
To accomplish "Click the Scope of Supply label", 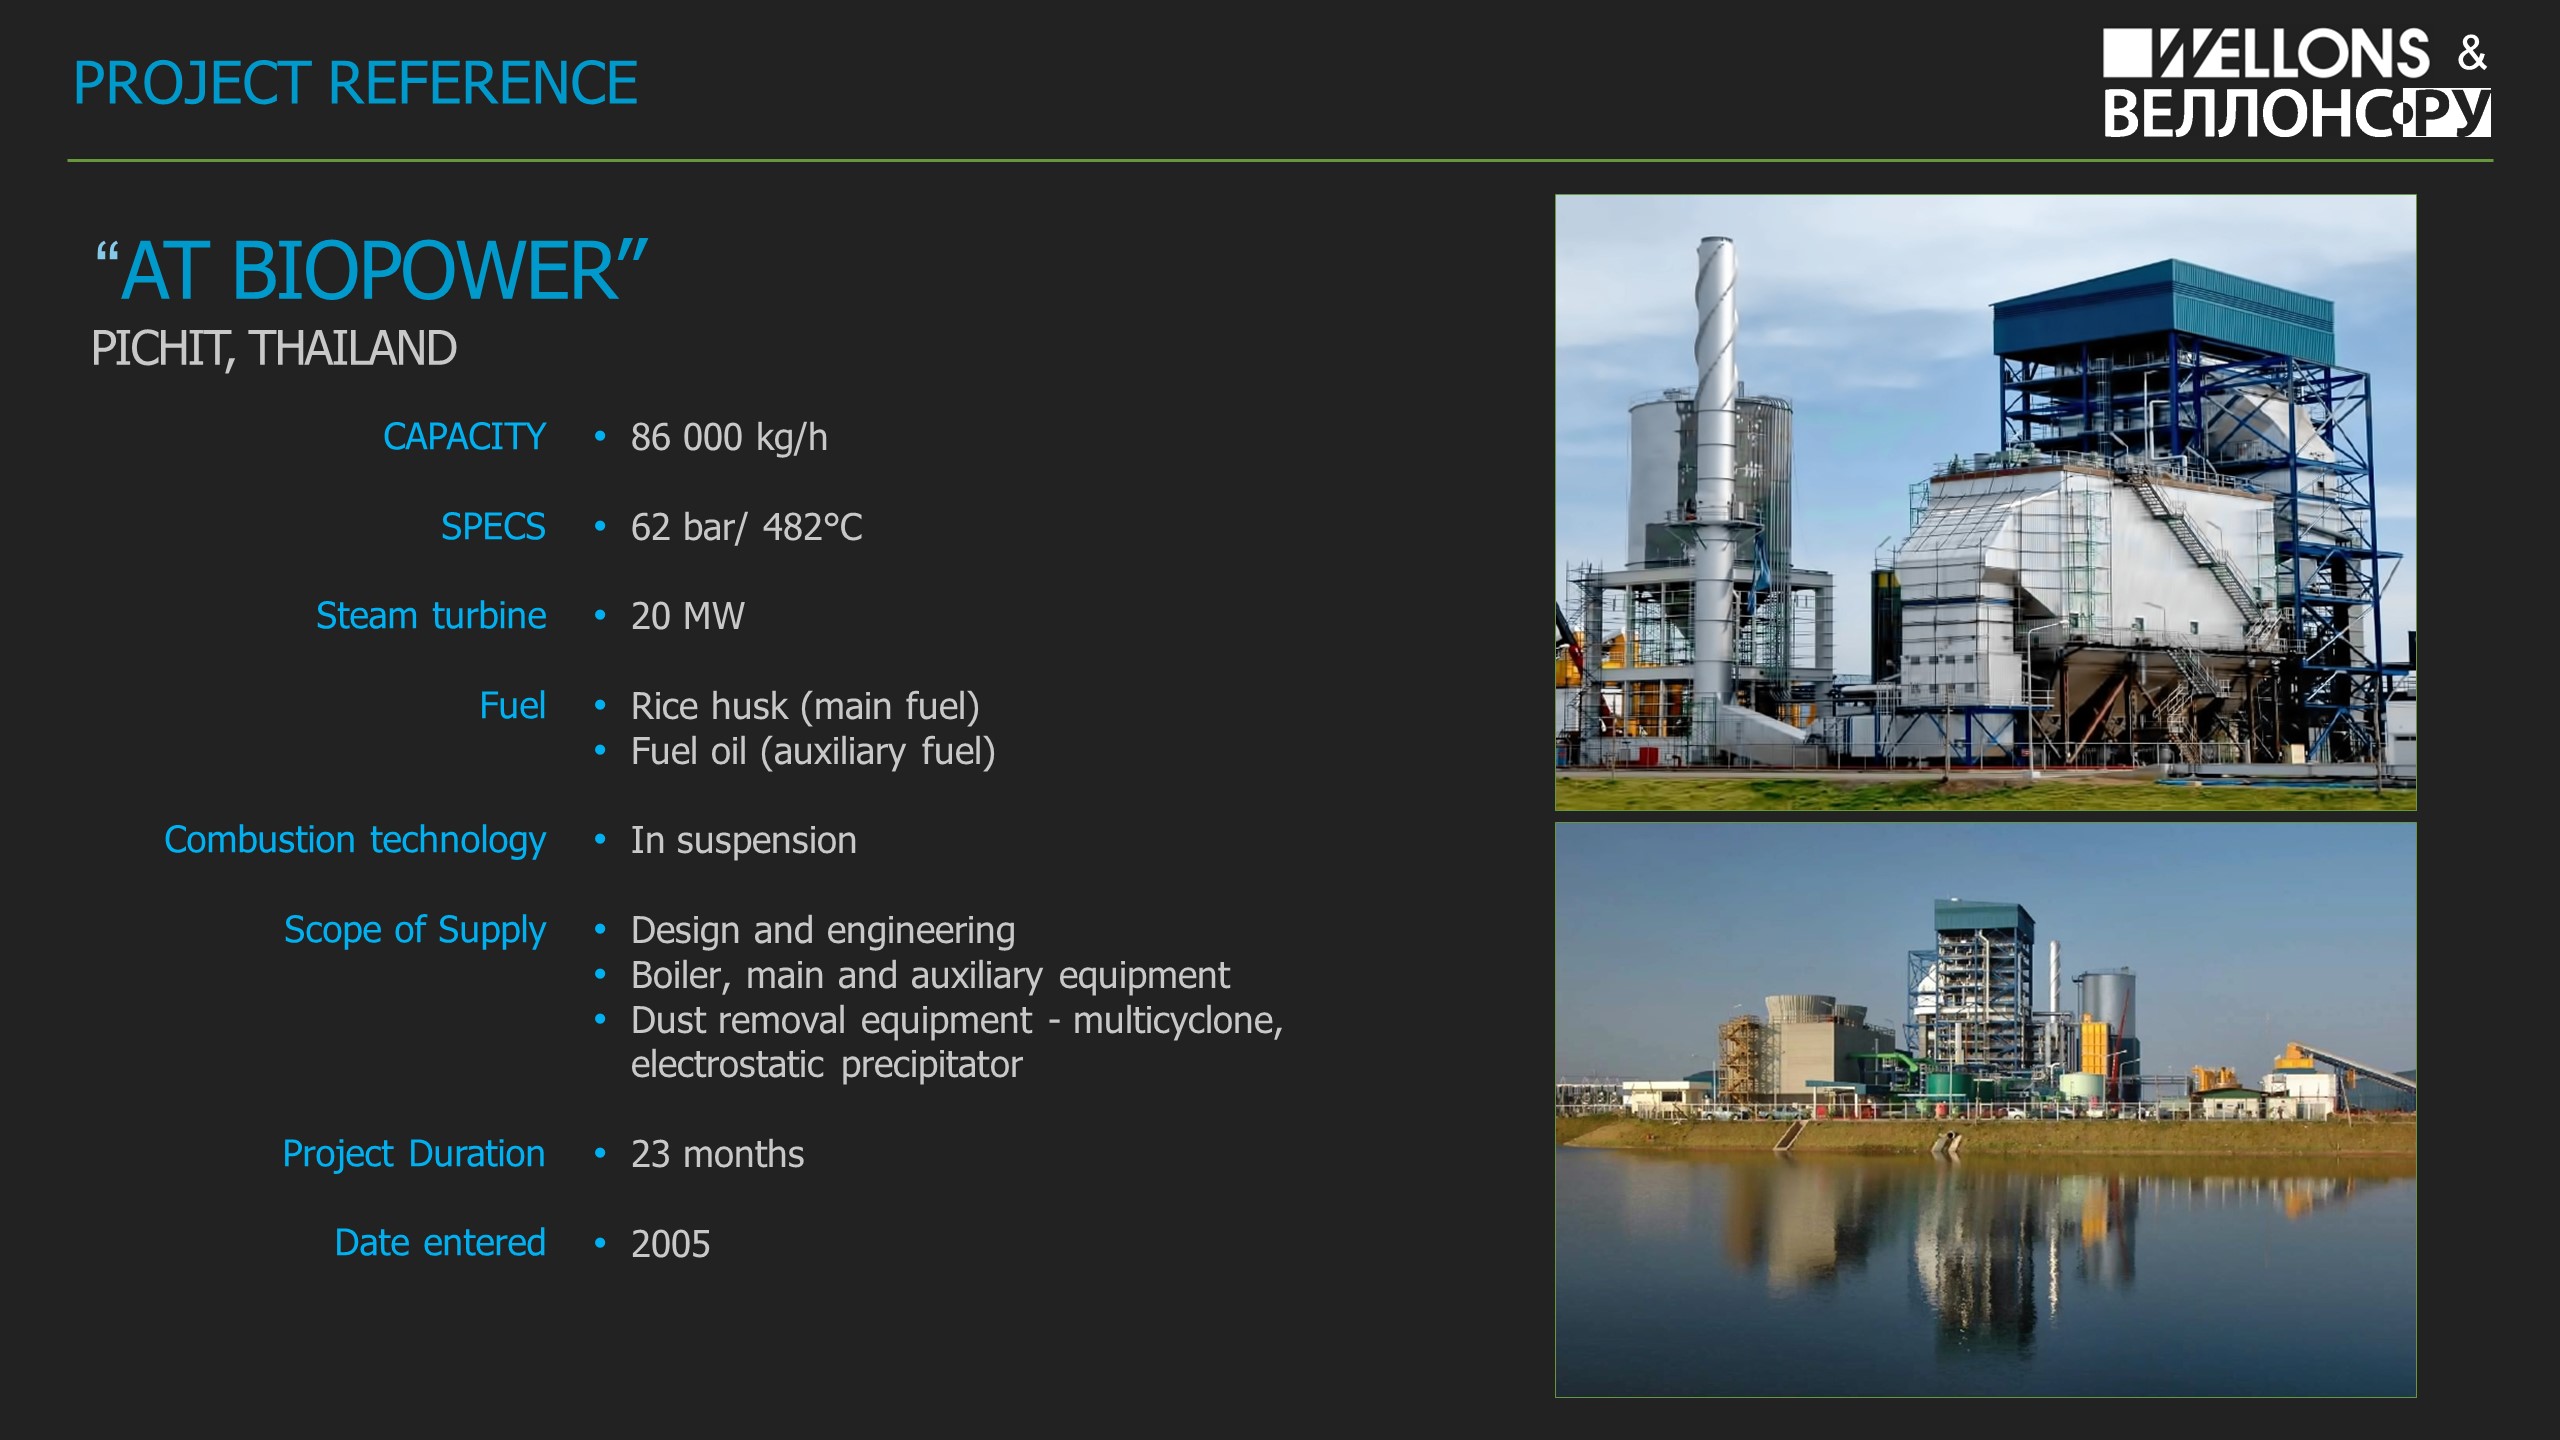I will tap(415, 931).
